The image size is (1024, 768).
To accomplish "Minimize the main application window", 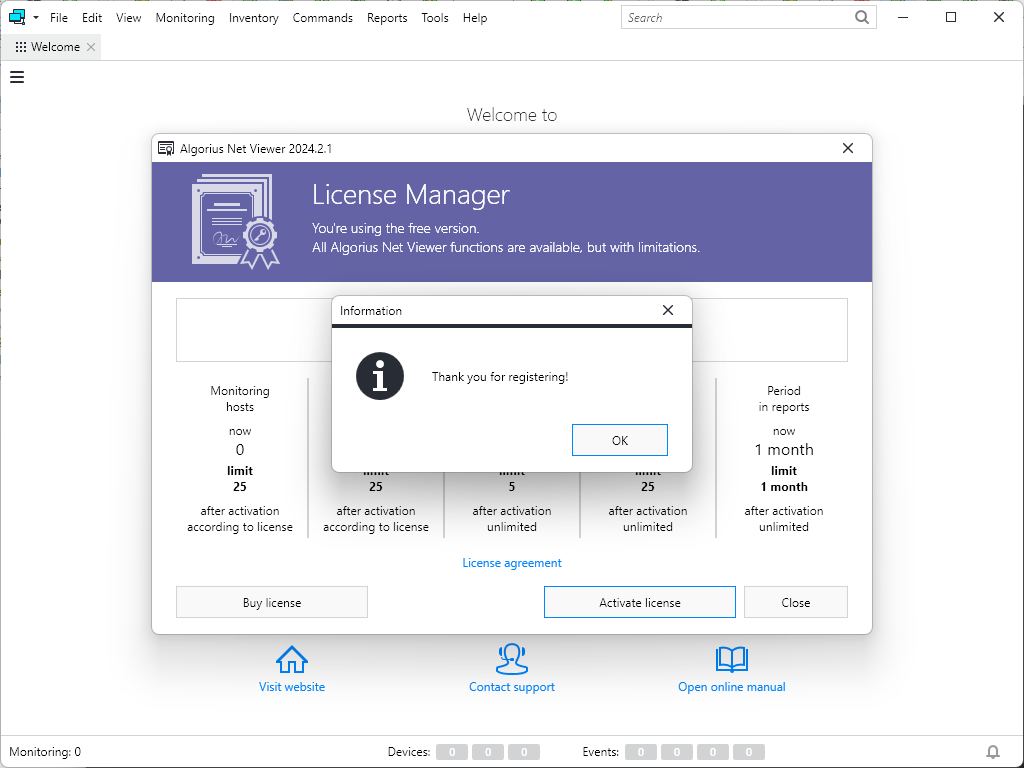I will [x=903, y=18].
